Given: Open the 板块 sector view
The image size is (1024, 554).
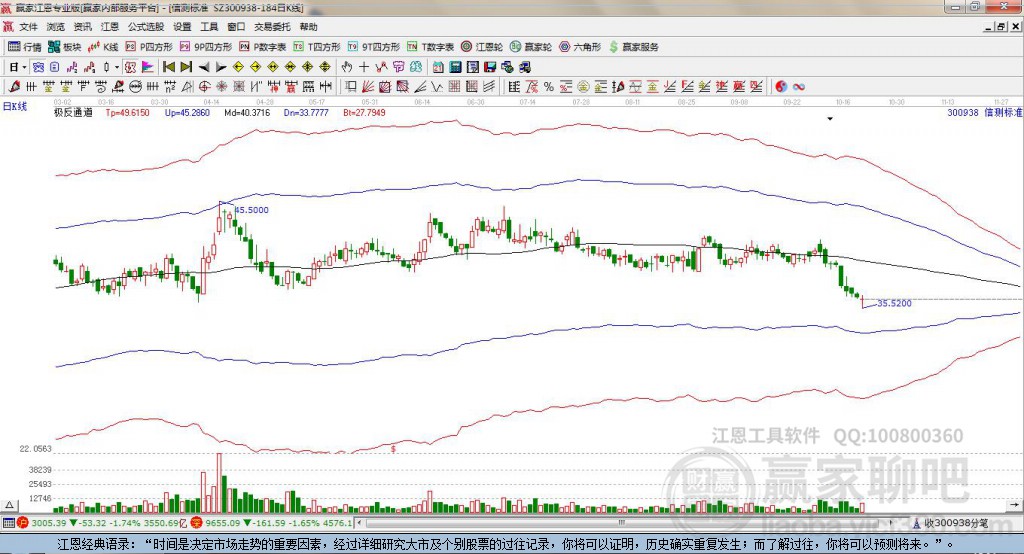Looking at the screenshot, I should [x=64, y=47].
